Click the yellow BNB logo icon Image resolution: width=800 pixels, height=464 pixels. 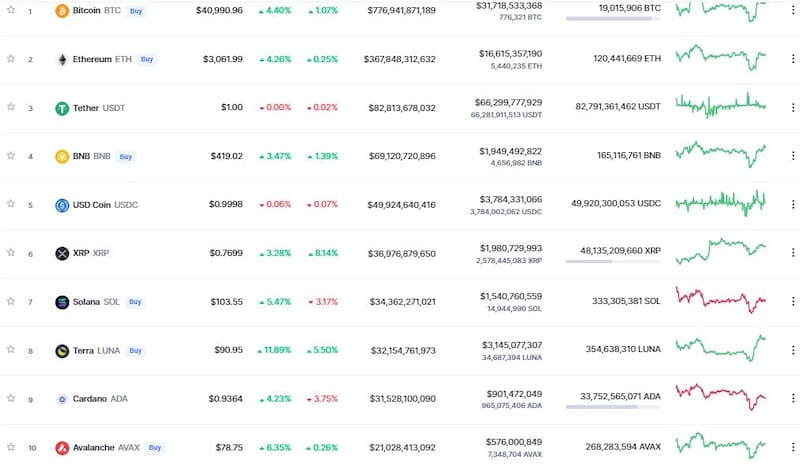(x=62, y=157)
